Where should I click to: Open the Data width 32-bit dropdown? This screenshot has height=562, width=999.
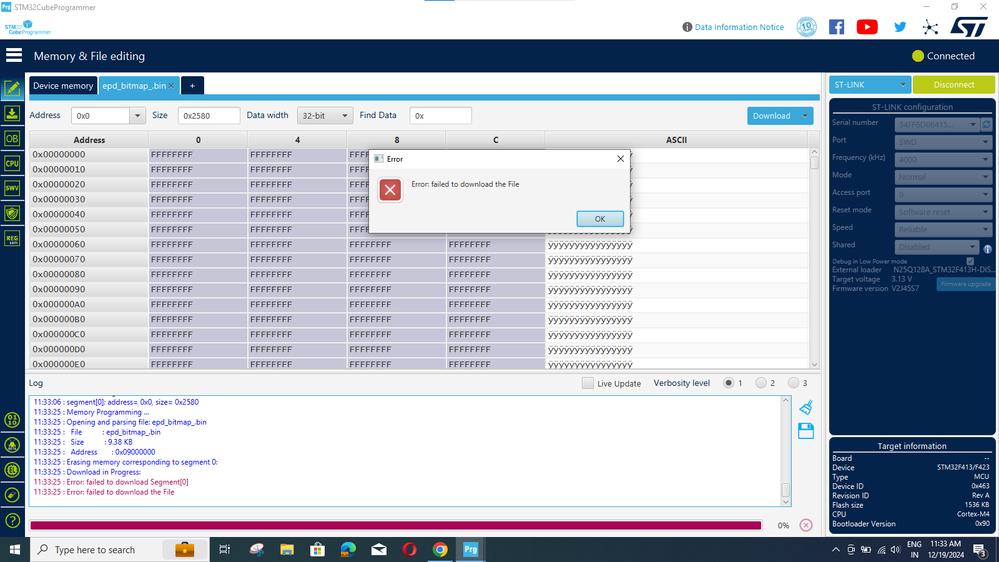pos(324,116)
